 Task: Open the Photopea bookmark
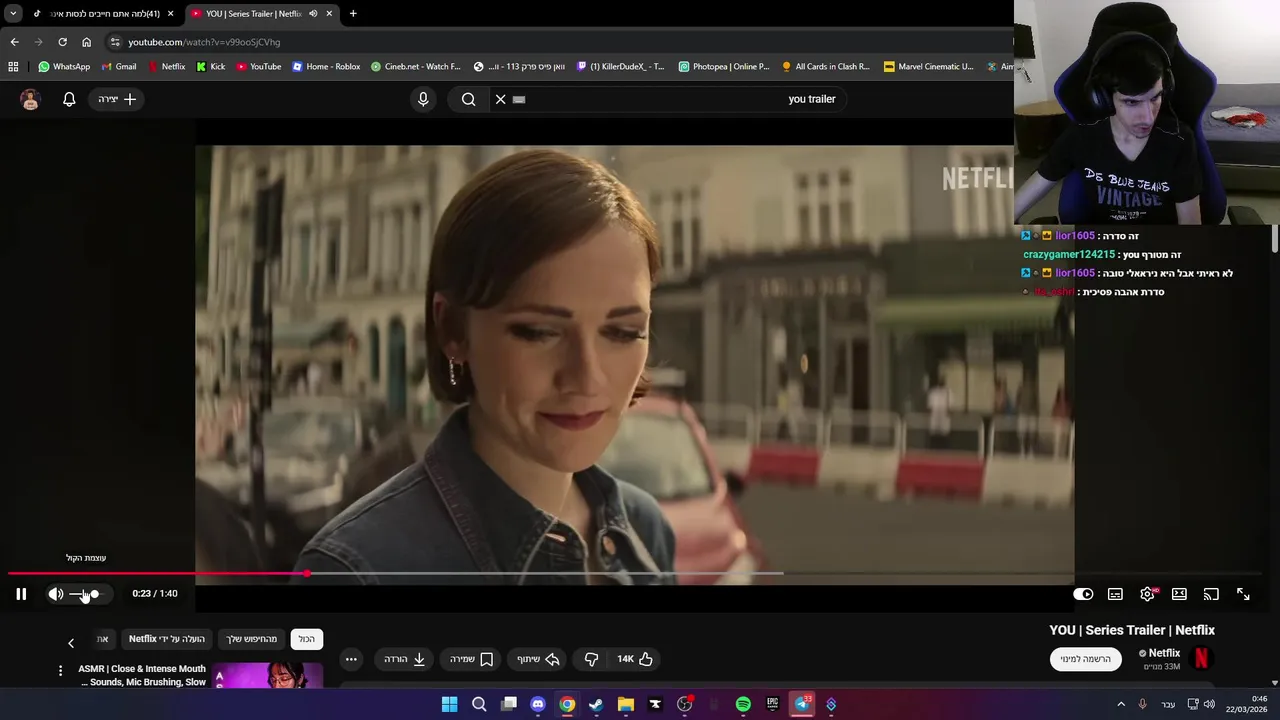click(x=724, y=67)
